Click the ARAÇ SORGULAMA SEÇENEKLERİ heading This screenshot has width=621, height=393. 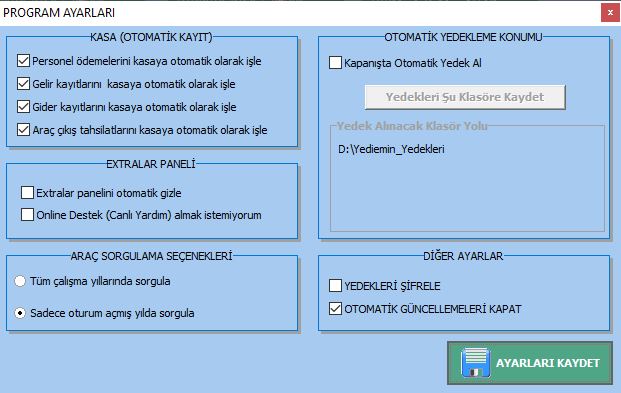151,256
